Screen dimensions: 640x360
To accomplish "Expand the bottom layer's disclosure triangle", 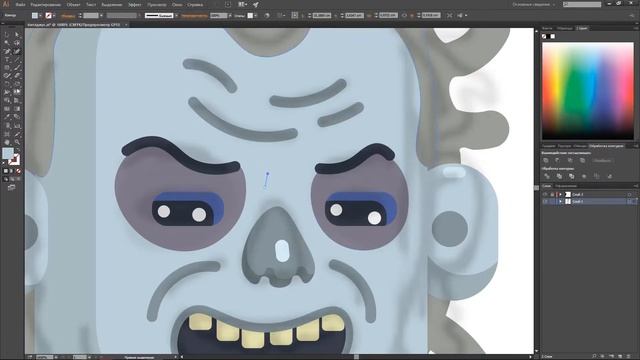I will pyautogui.click(x=560, y=202).
